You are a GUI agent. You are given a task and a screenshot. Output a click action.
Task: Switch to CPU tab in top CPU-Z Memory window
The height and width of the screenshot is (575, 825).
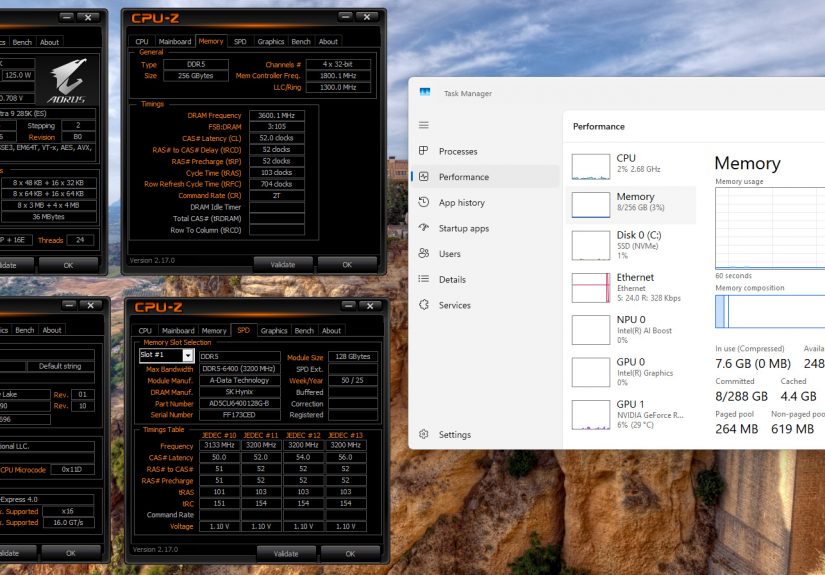(x=142, y=42)
